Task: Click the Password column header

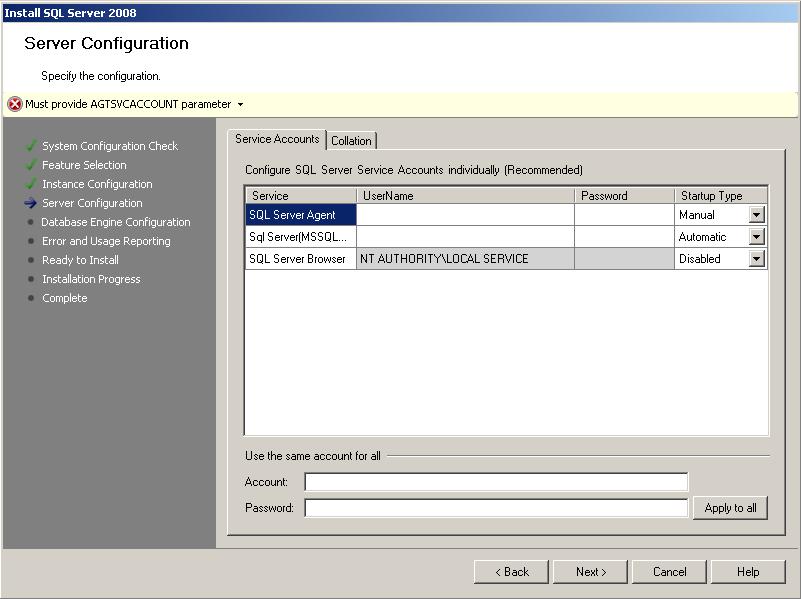Action: 624,196
